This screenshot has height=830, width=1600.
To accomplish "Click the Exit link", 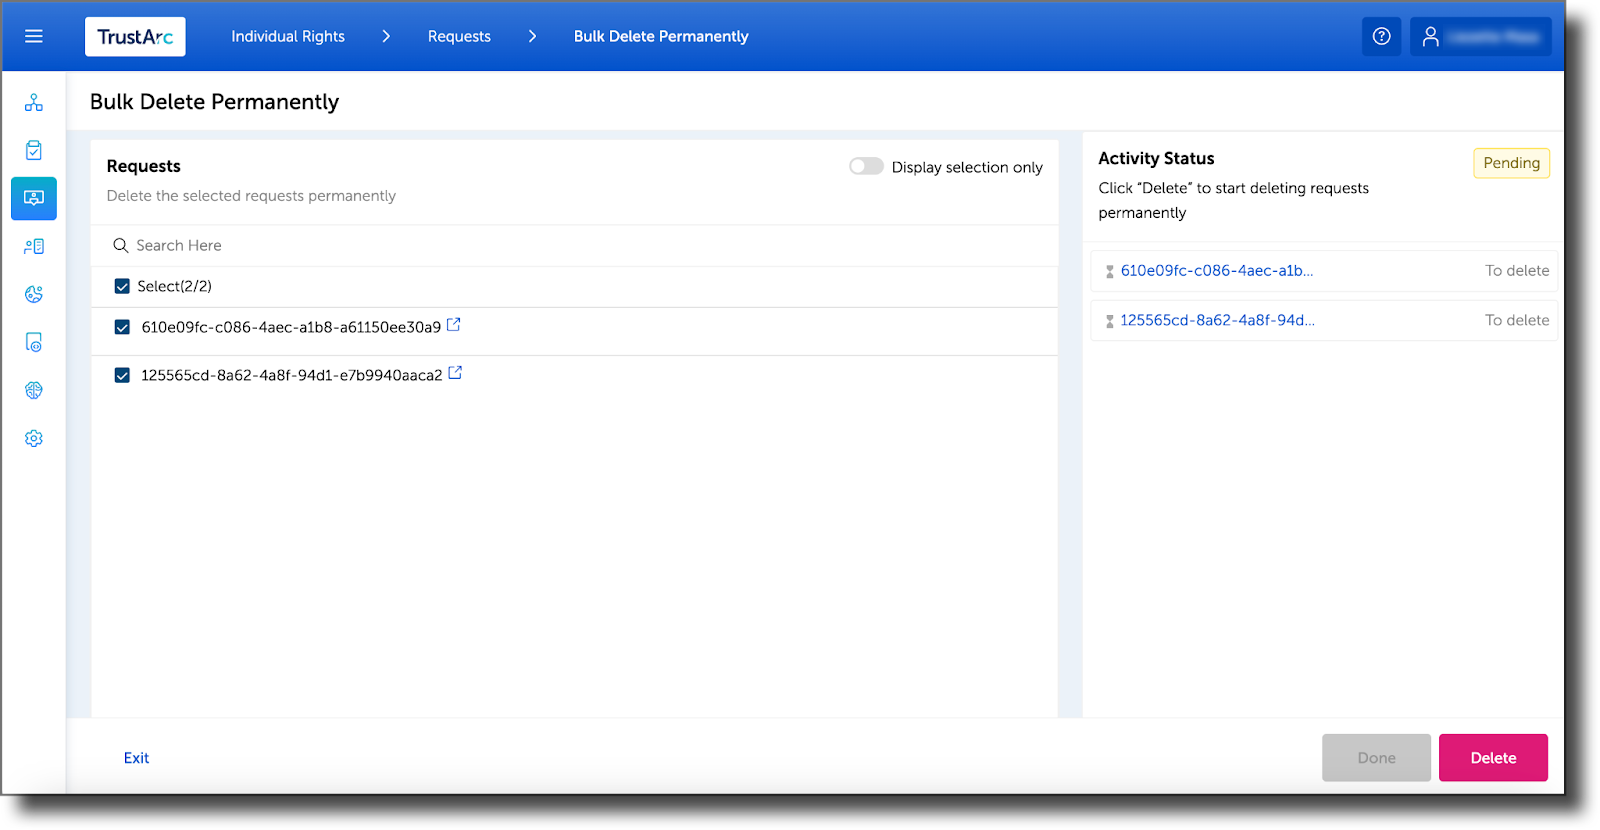I will point(136,758).
